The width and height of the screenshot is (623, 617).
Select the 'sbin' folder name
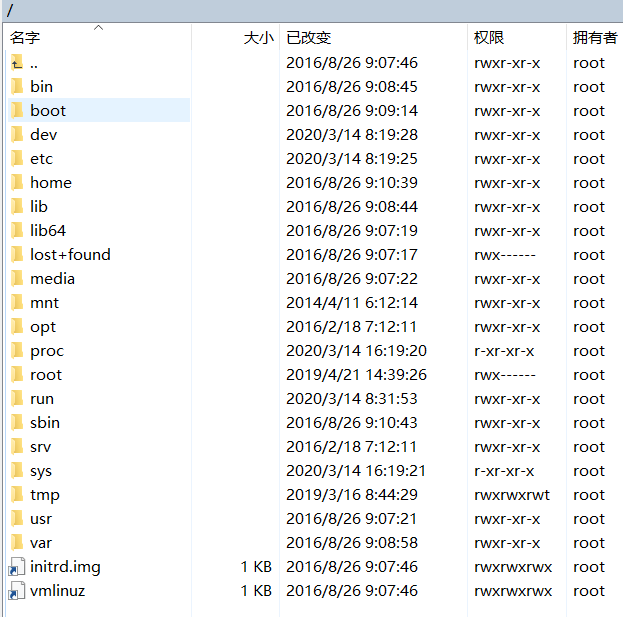[x=45, y=423]
